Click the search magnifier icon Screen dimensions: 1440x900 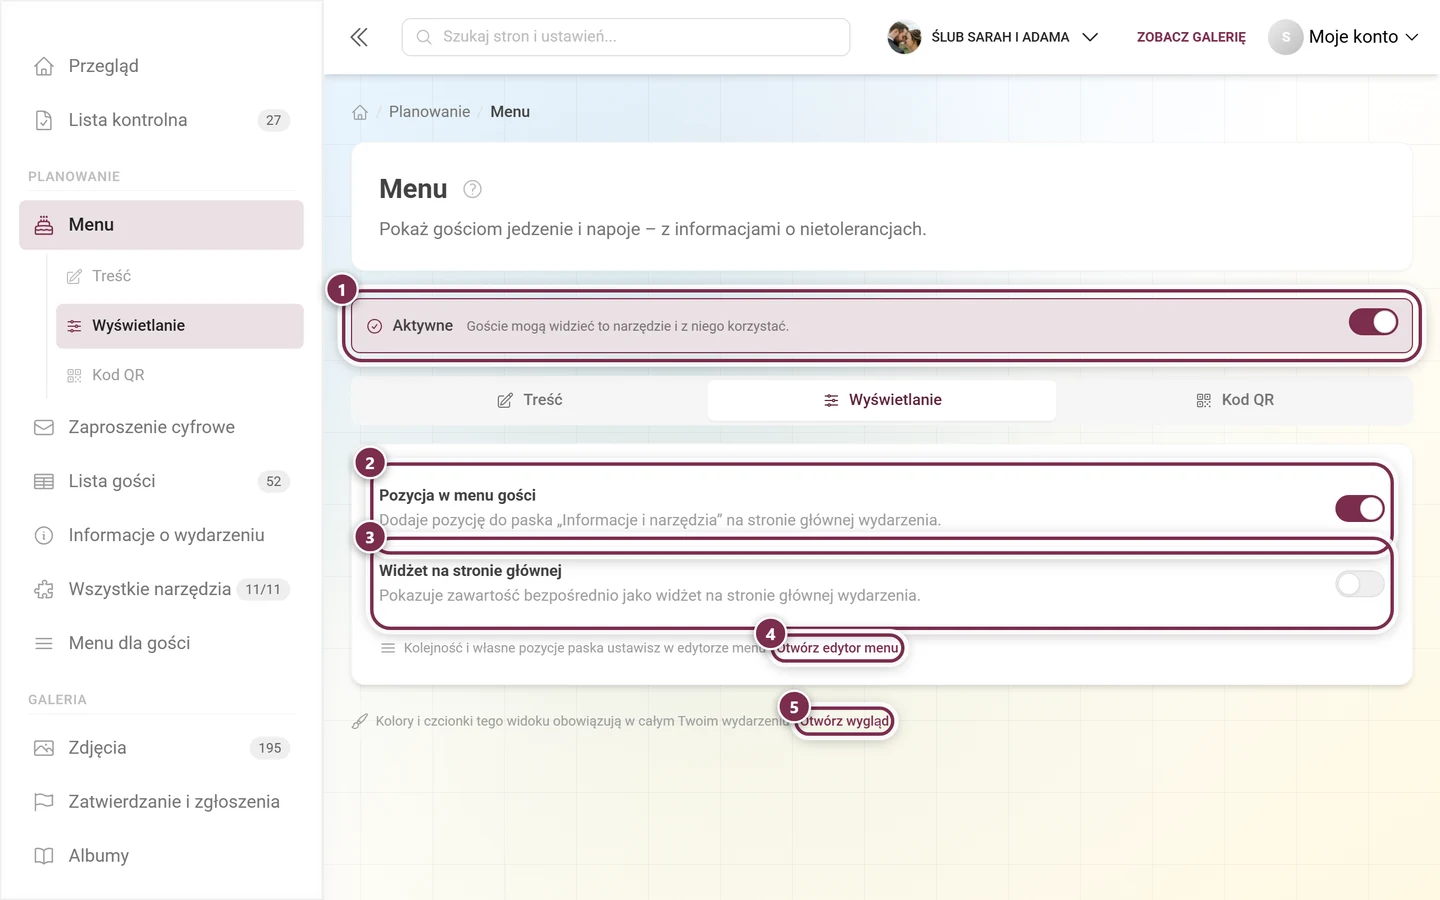tap(424, 37)
